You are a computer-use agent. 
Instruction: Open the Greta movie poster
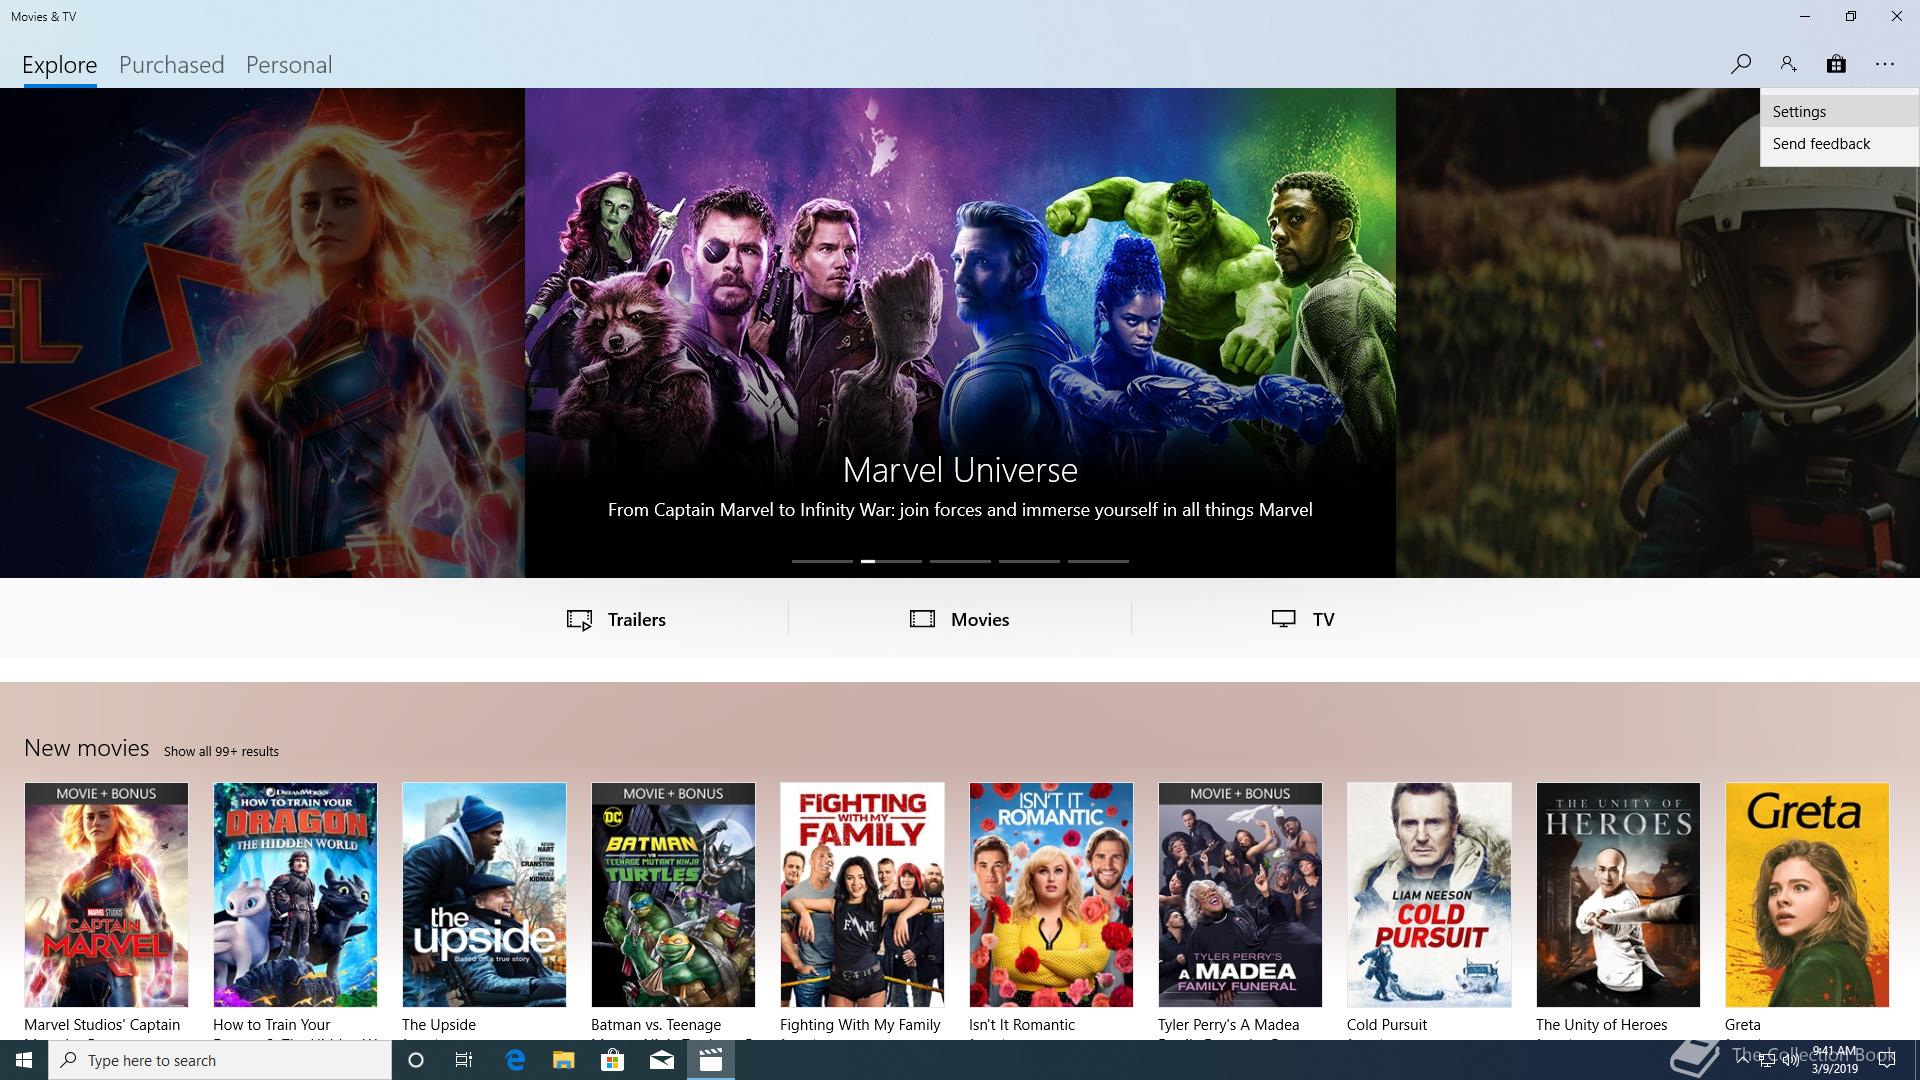click(x=1807, y=895)
